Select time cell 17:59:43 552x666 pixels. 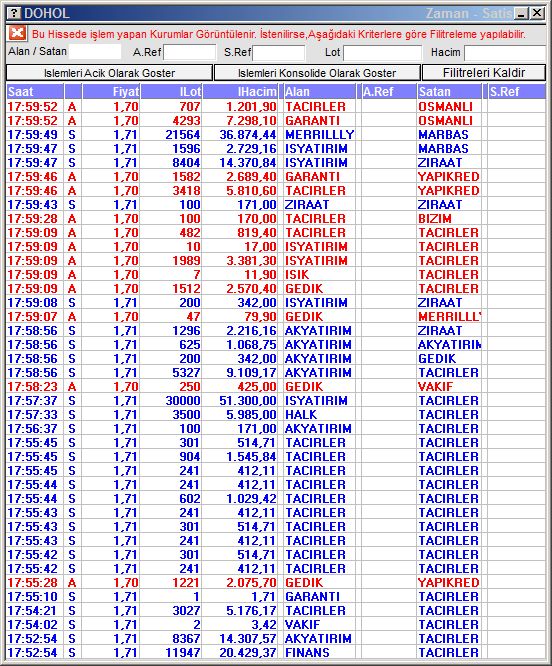[x=33, y=205]
